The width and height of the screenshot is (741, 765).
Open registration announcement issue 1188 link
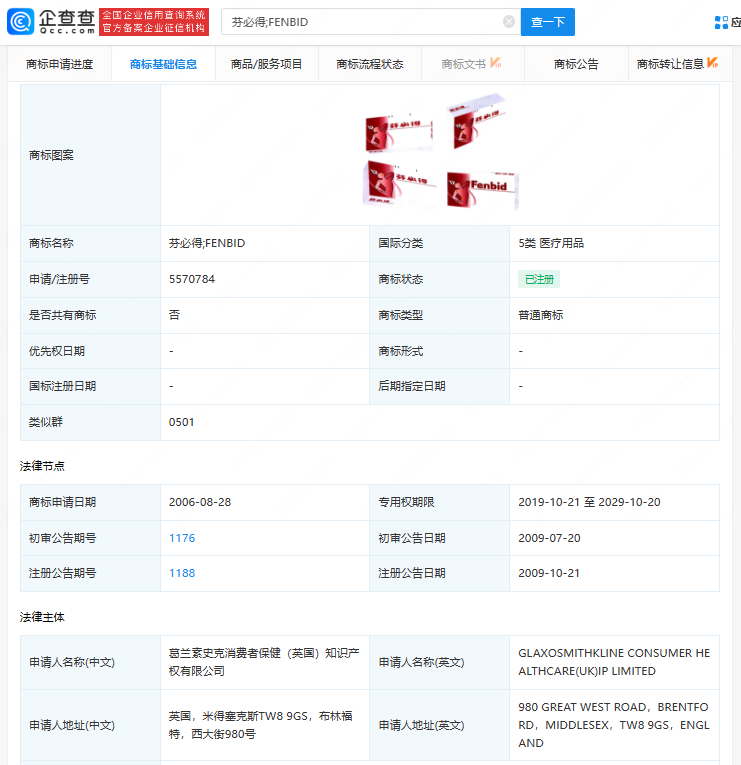pyautogui.click(x=182, y=573)
